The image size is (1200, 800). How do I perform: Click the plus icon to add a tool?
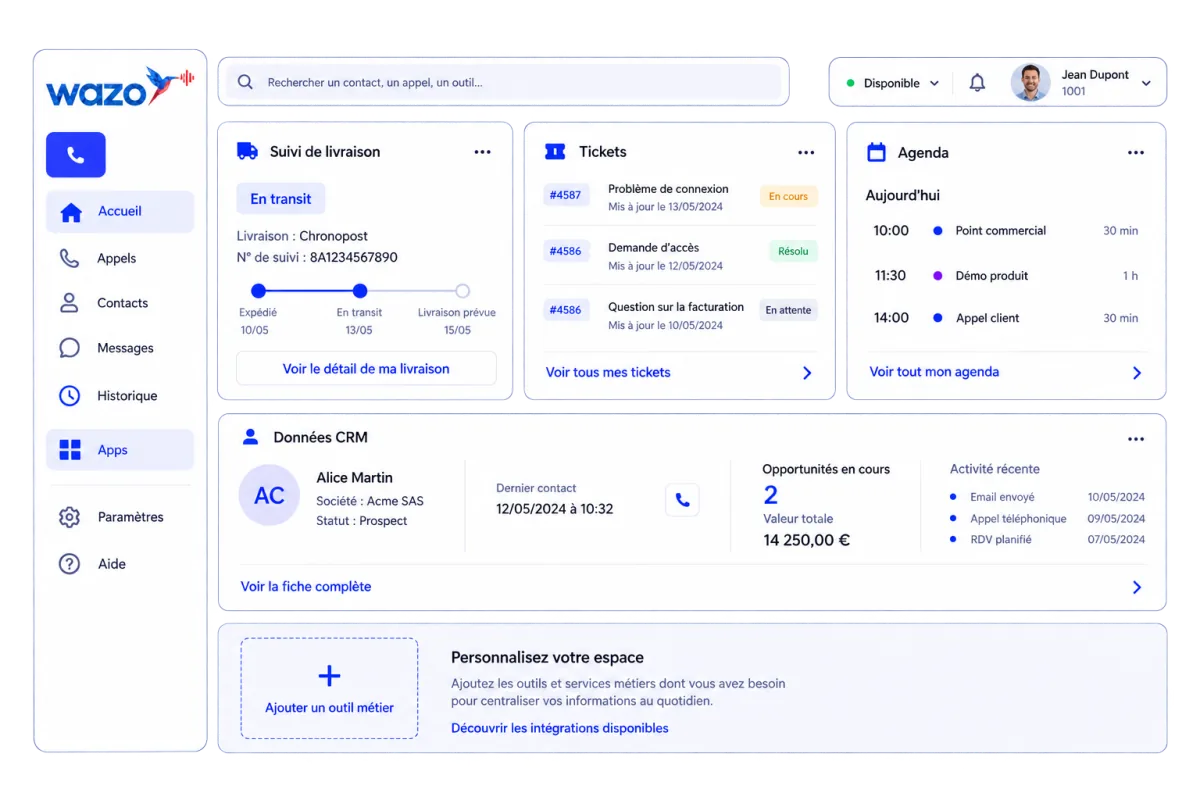coord(329,676)
